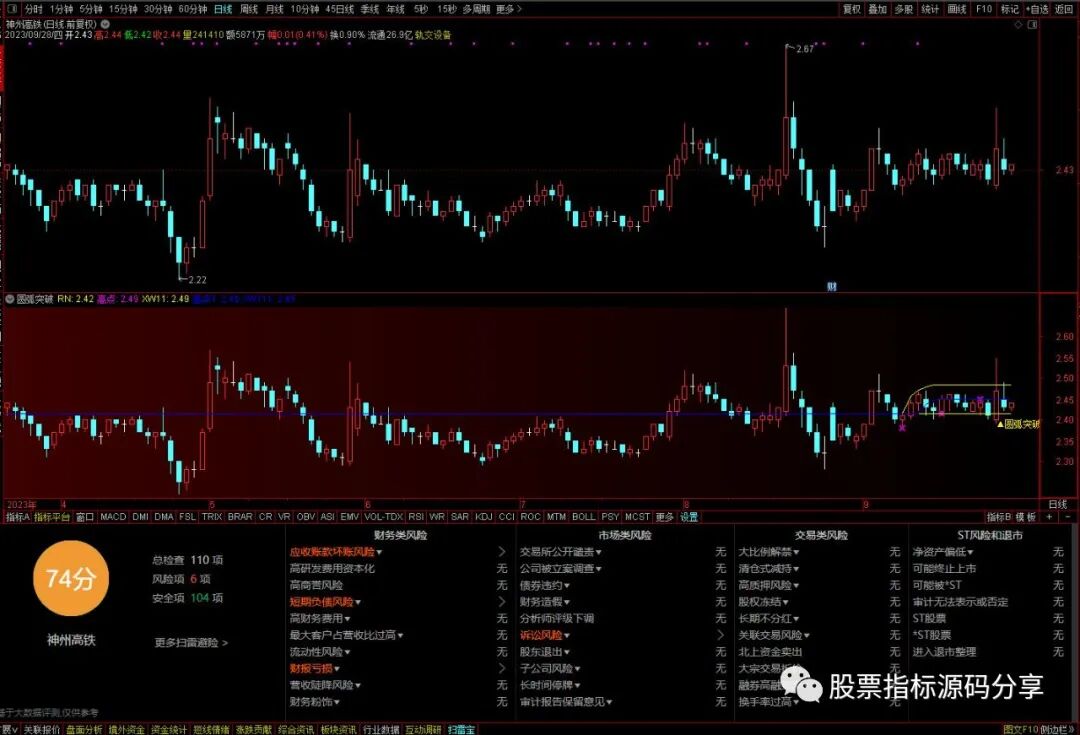Open 净资产偏低 dropdown

pos(943,552)
